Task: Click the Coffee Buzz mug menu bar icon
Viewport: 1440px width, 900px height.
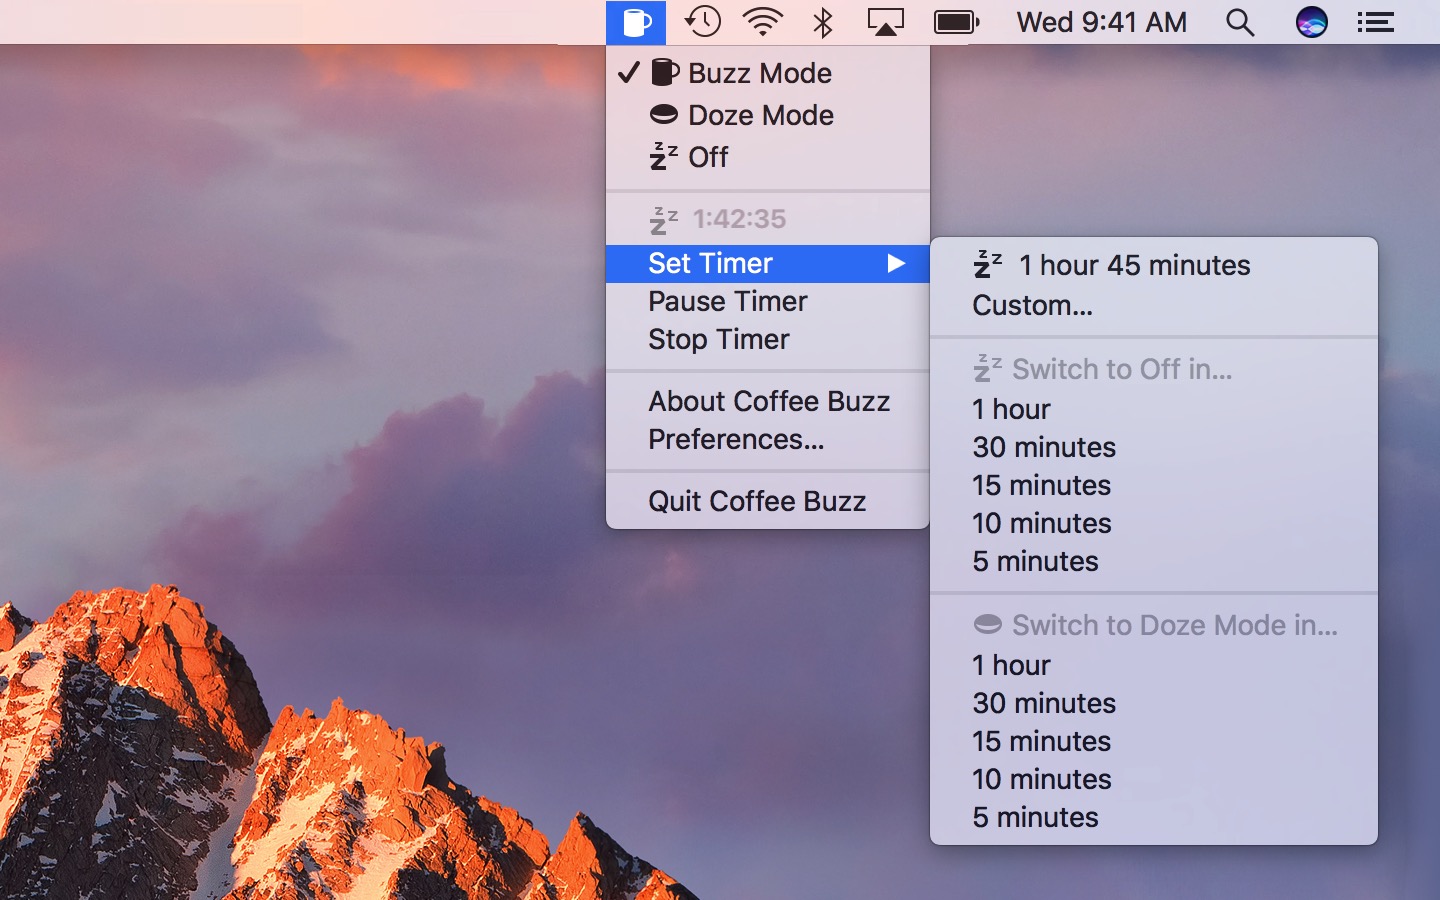Action: 636,22
